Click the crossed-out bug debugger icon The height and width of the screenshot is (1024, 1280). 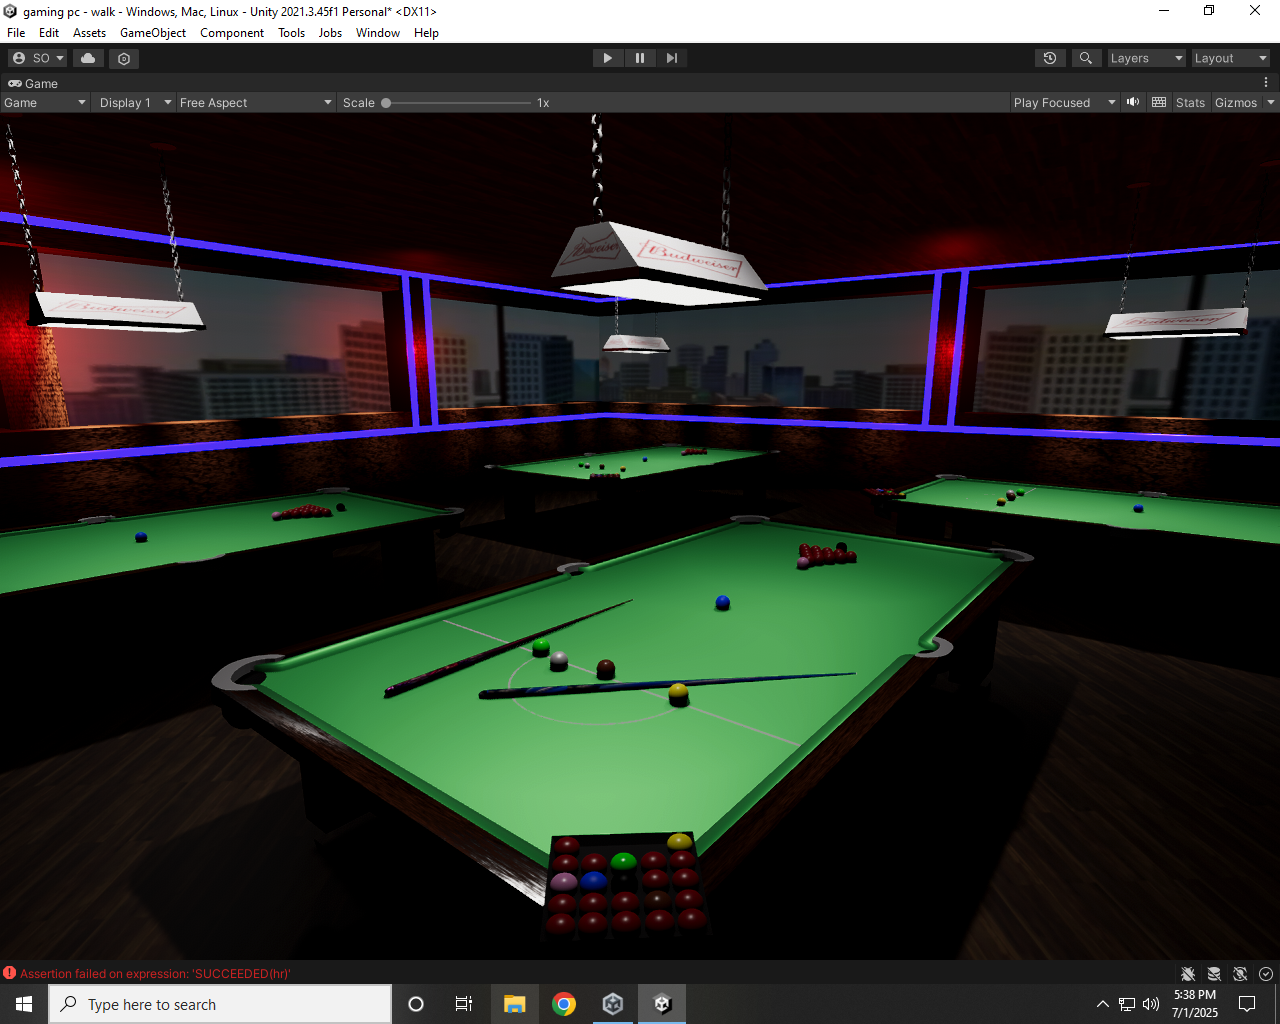tap(1188, 974)
